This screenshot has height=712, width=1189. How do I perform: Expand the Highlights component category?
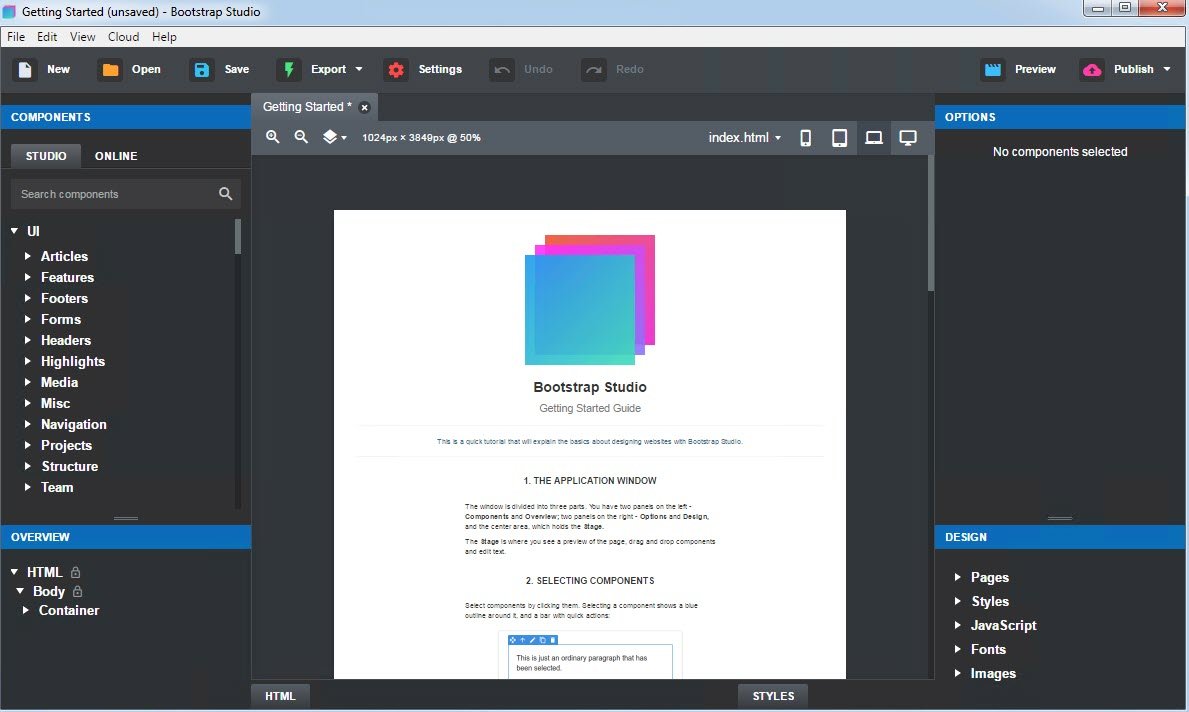(x=28, y=362)
